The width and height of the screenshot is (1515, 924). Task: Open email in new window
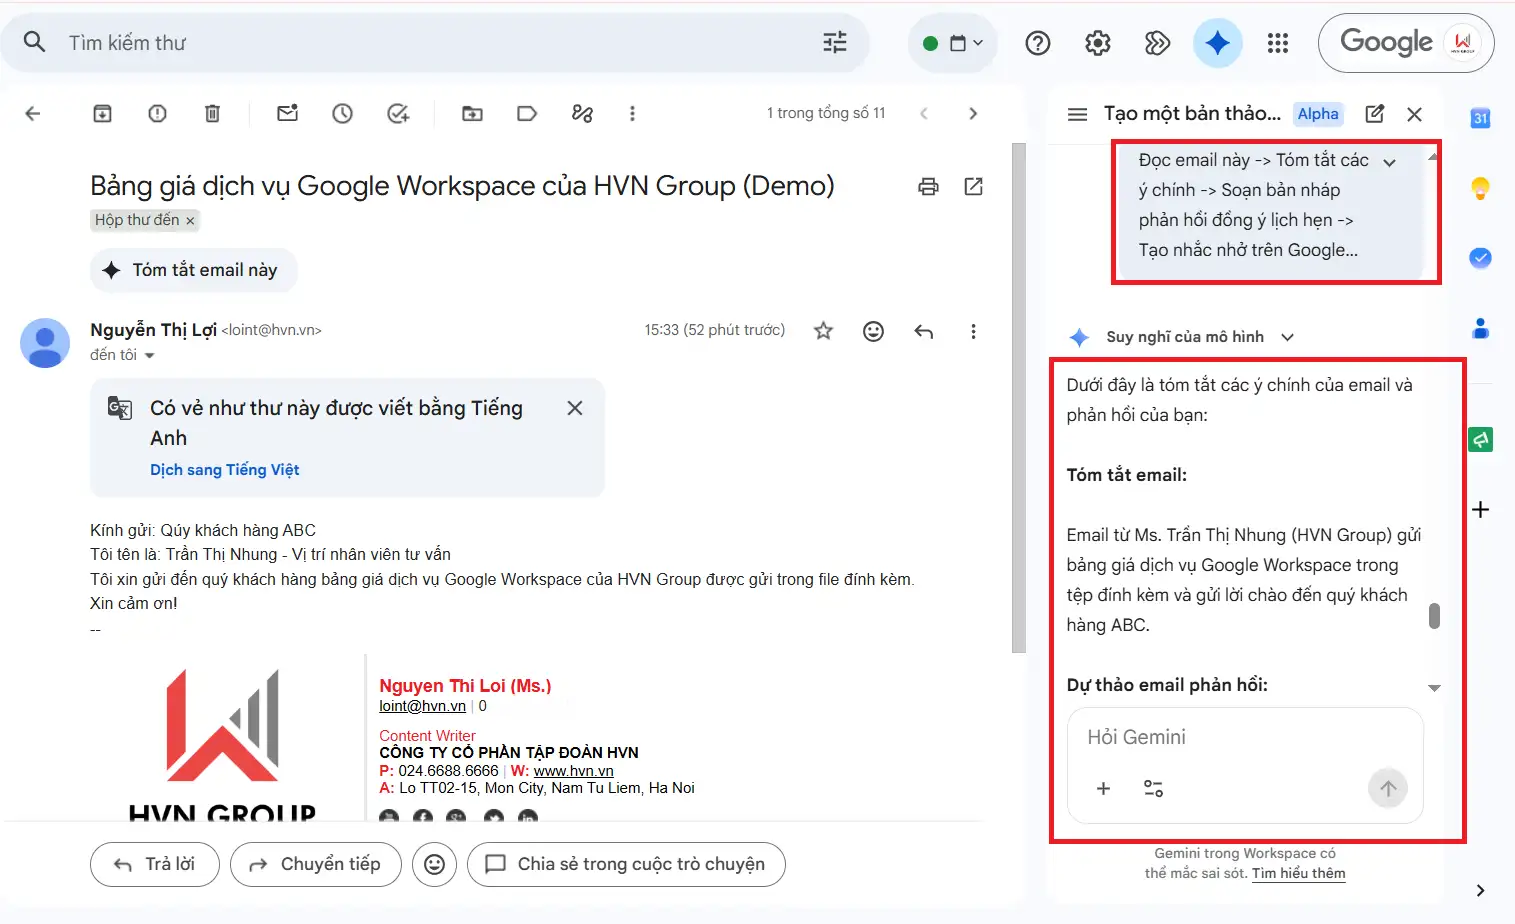[974, 186]
